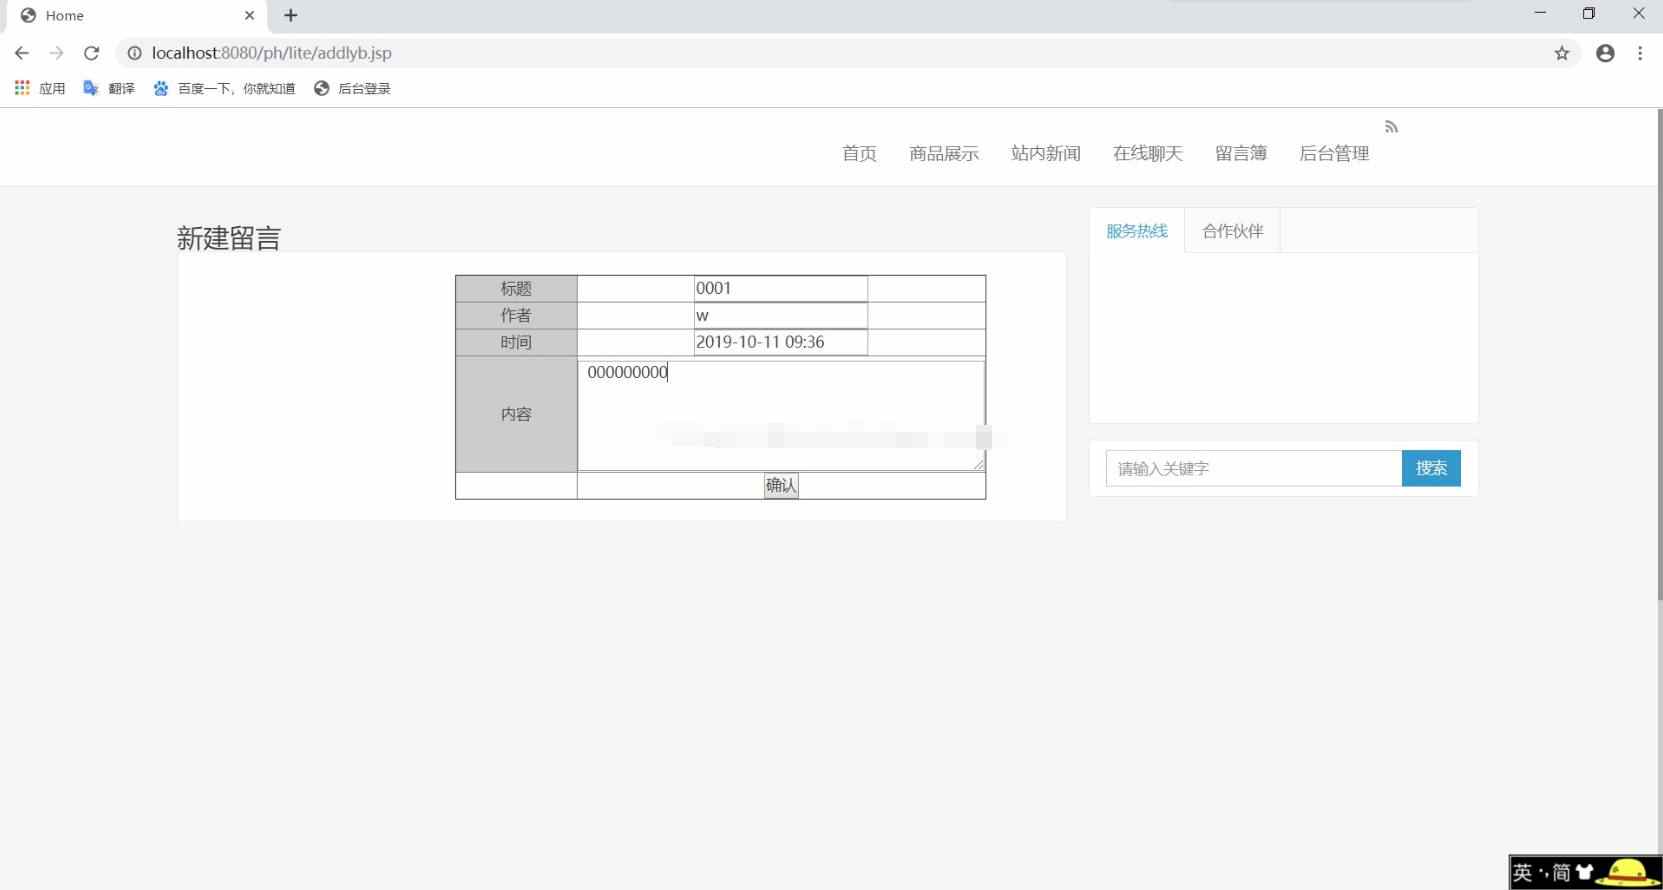This screenshot has height=890, width=1663.
Task: Click the RSS feed icon
Action: [1391, 127]
